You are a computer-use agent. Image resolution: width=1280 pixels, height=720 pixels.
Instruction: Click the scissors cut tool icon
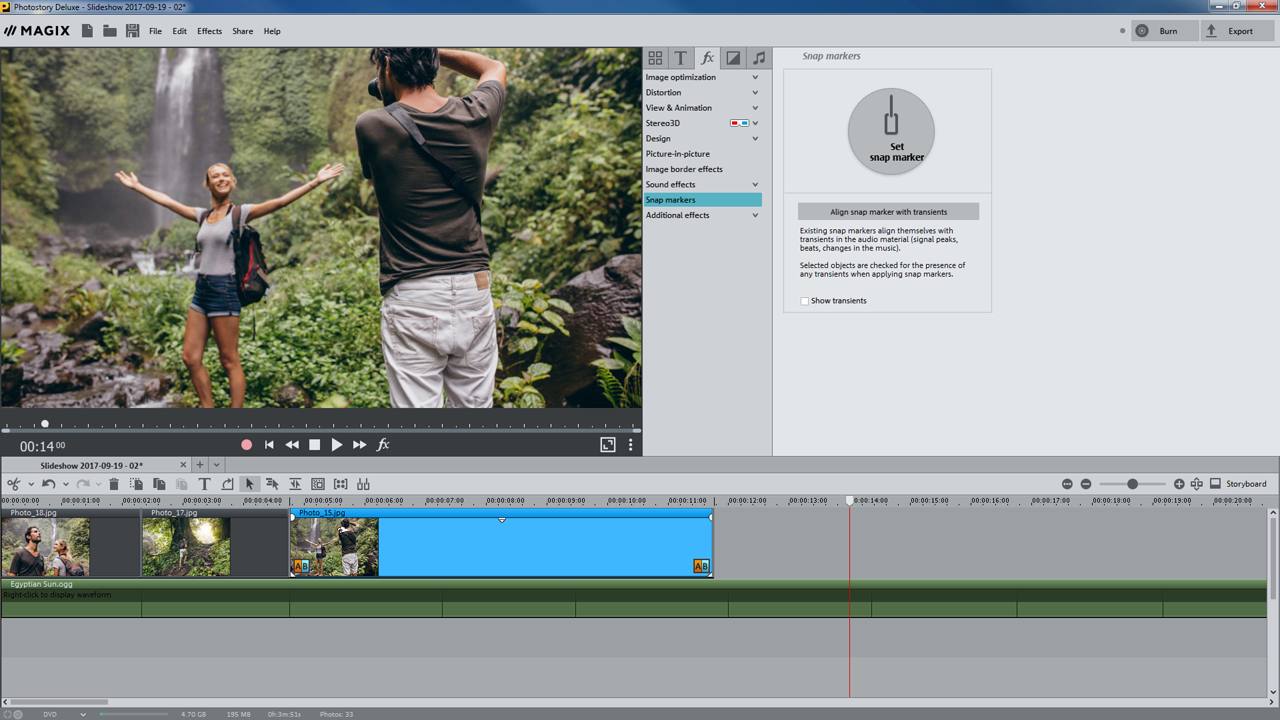(x=14, y=484)
